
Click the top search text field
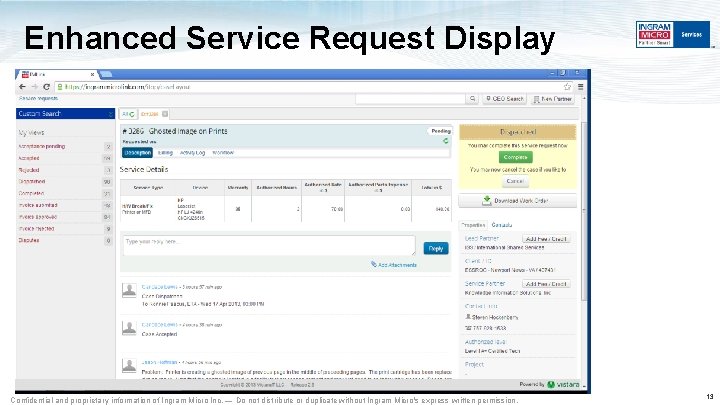click(410, 99)
